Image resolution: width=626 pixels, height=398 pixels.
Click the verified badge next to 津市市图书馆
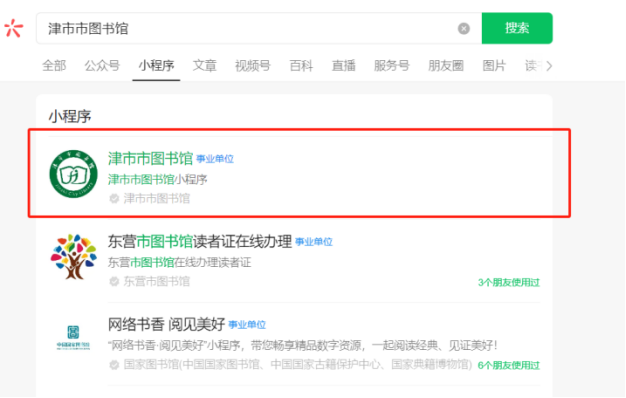click(x=114, y=198)
